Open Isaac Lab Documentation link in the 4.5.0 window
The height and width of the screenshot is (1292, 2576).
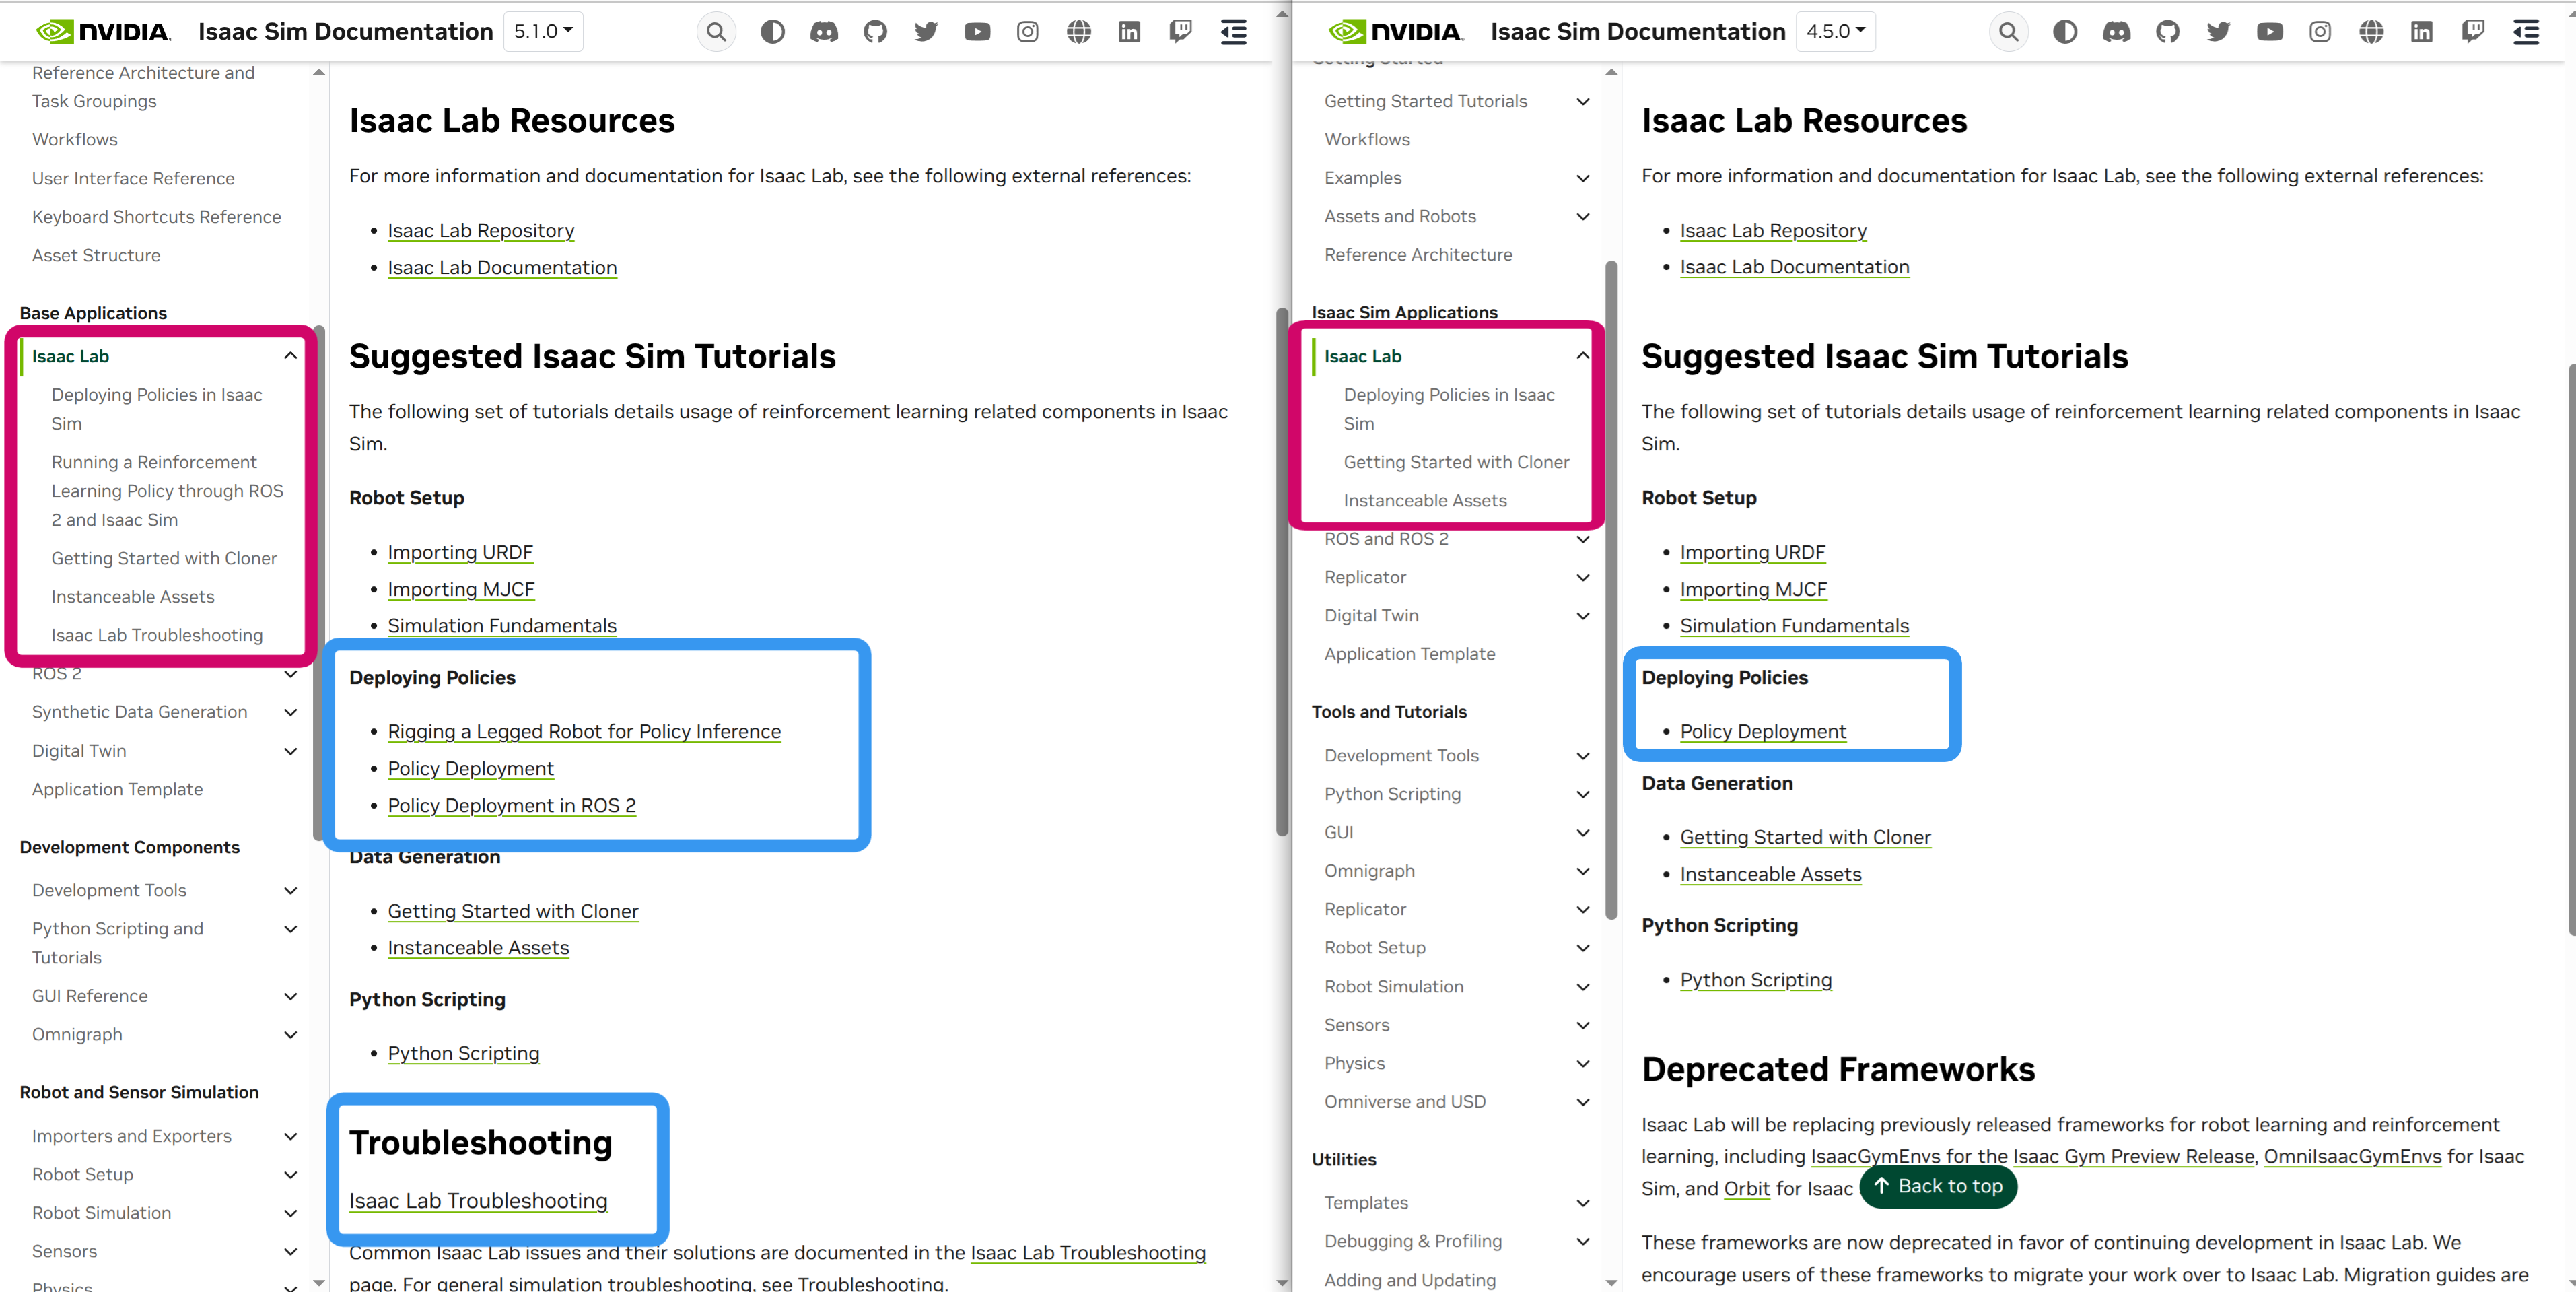(x=1794, y=267)
